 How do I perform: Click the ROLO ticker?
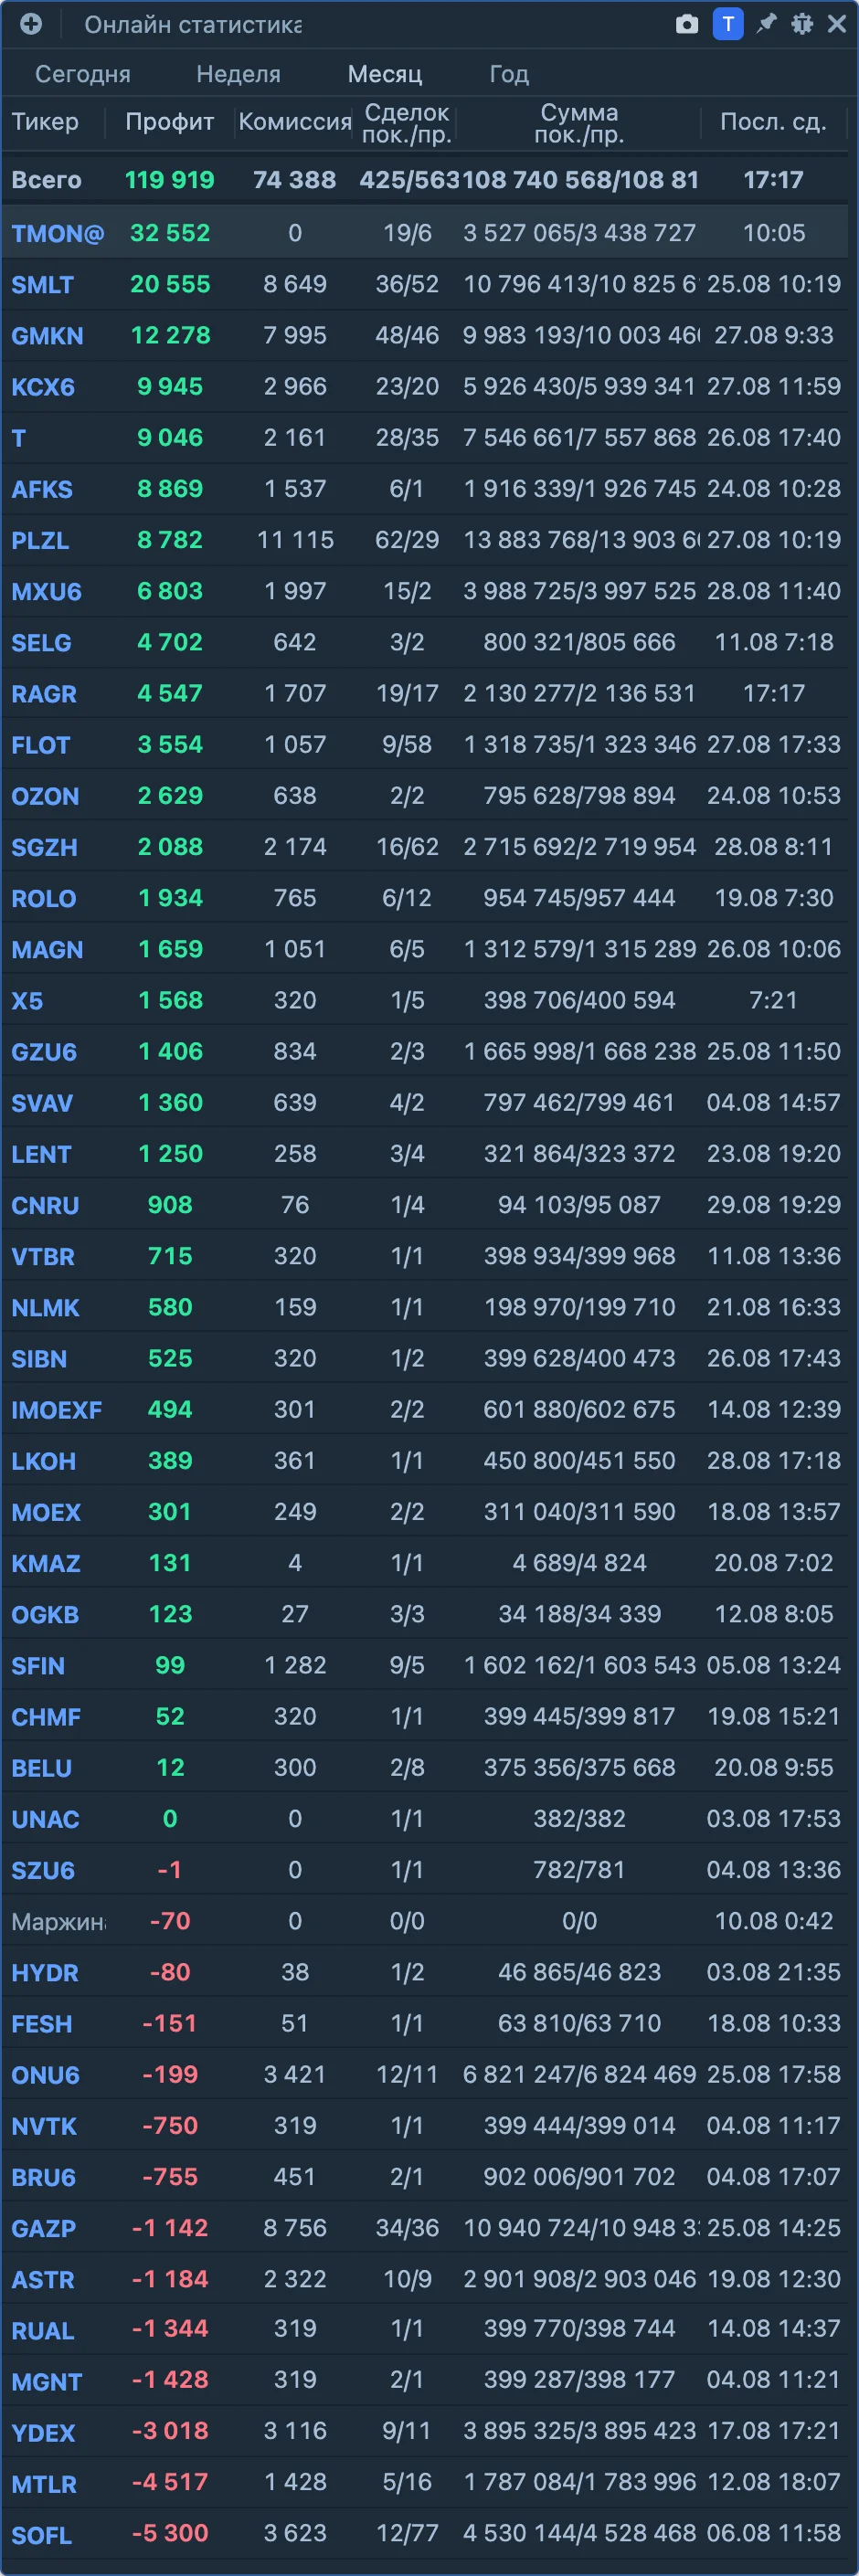[43, 899]
